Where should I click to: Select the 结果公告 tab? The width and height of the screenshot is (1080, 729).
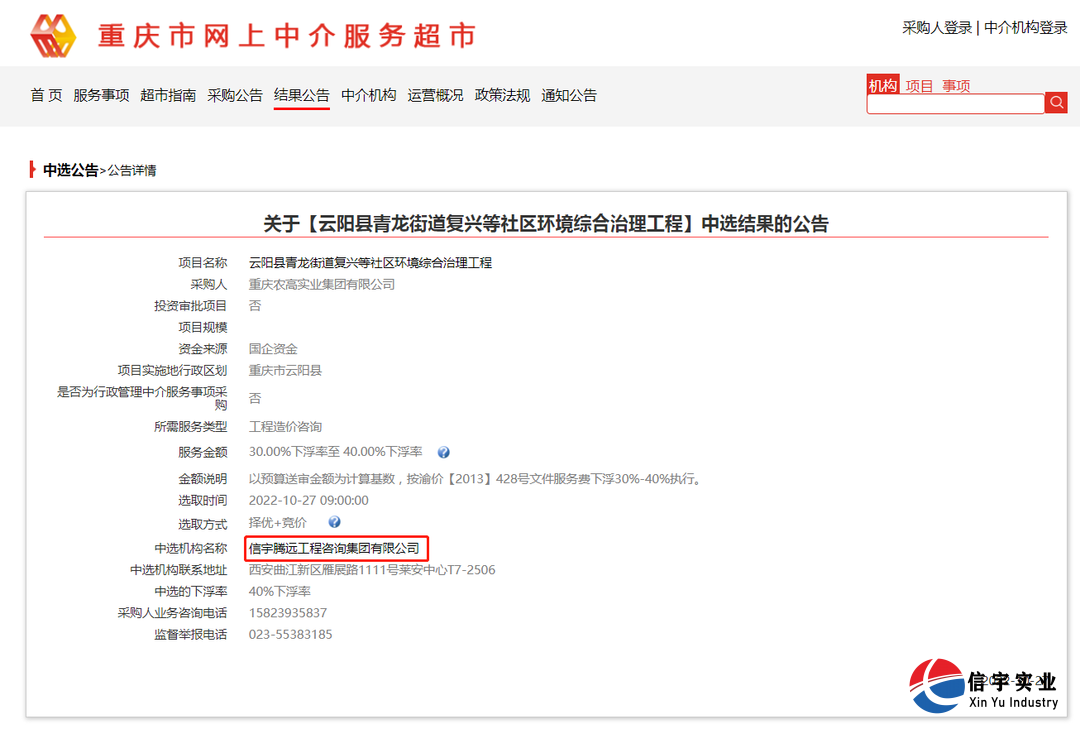coord(301,95)
